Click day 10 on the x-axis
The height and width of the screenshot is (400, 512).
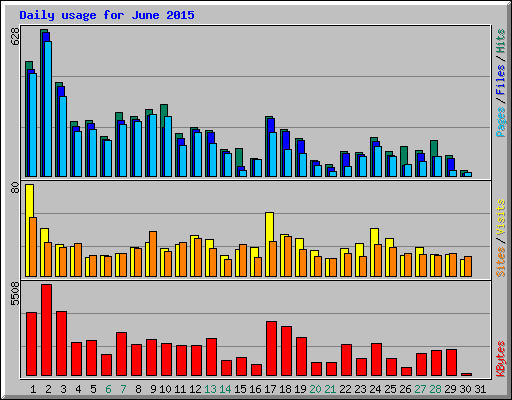(x=165, y=389)
